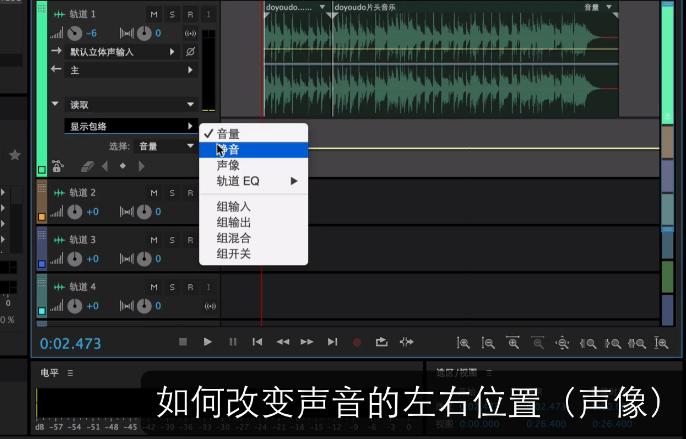Choose 组混合 menu item

coord(254,238)
